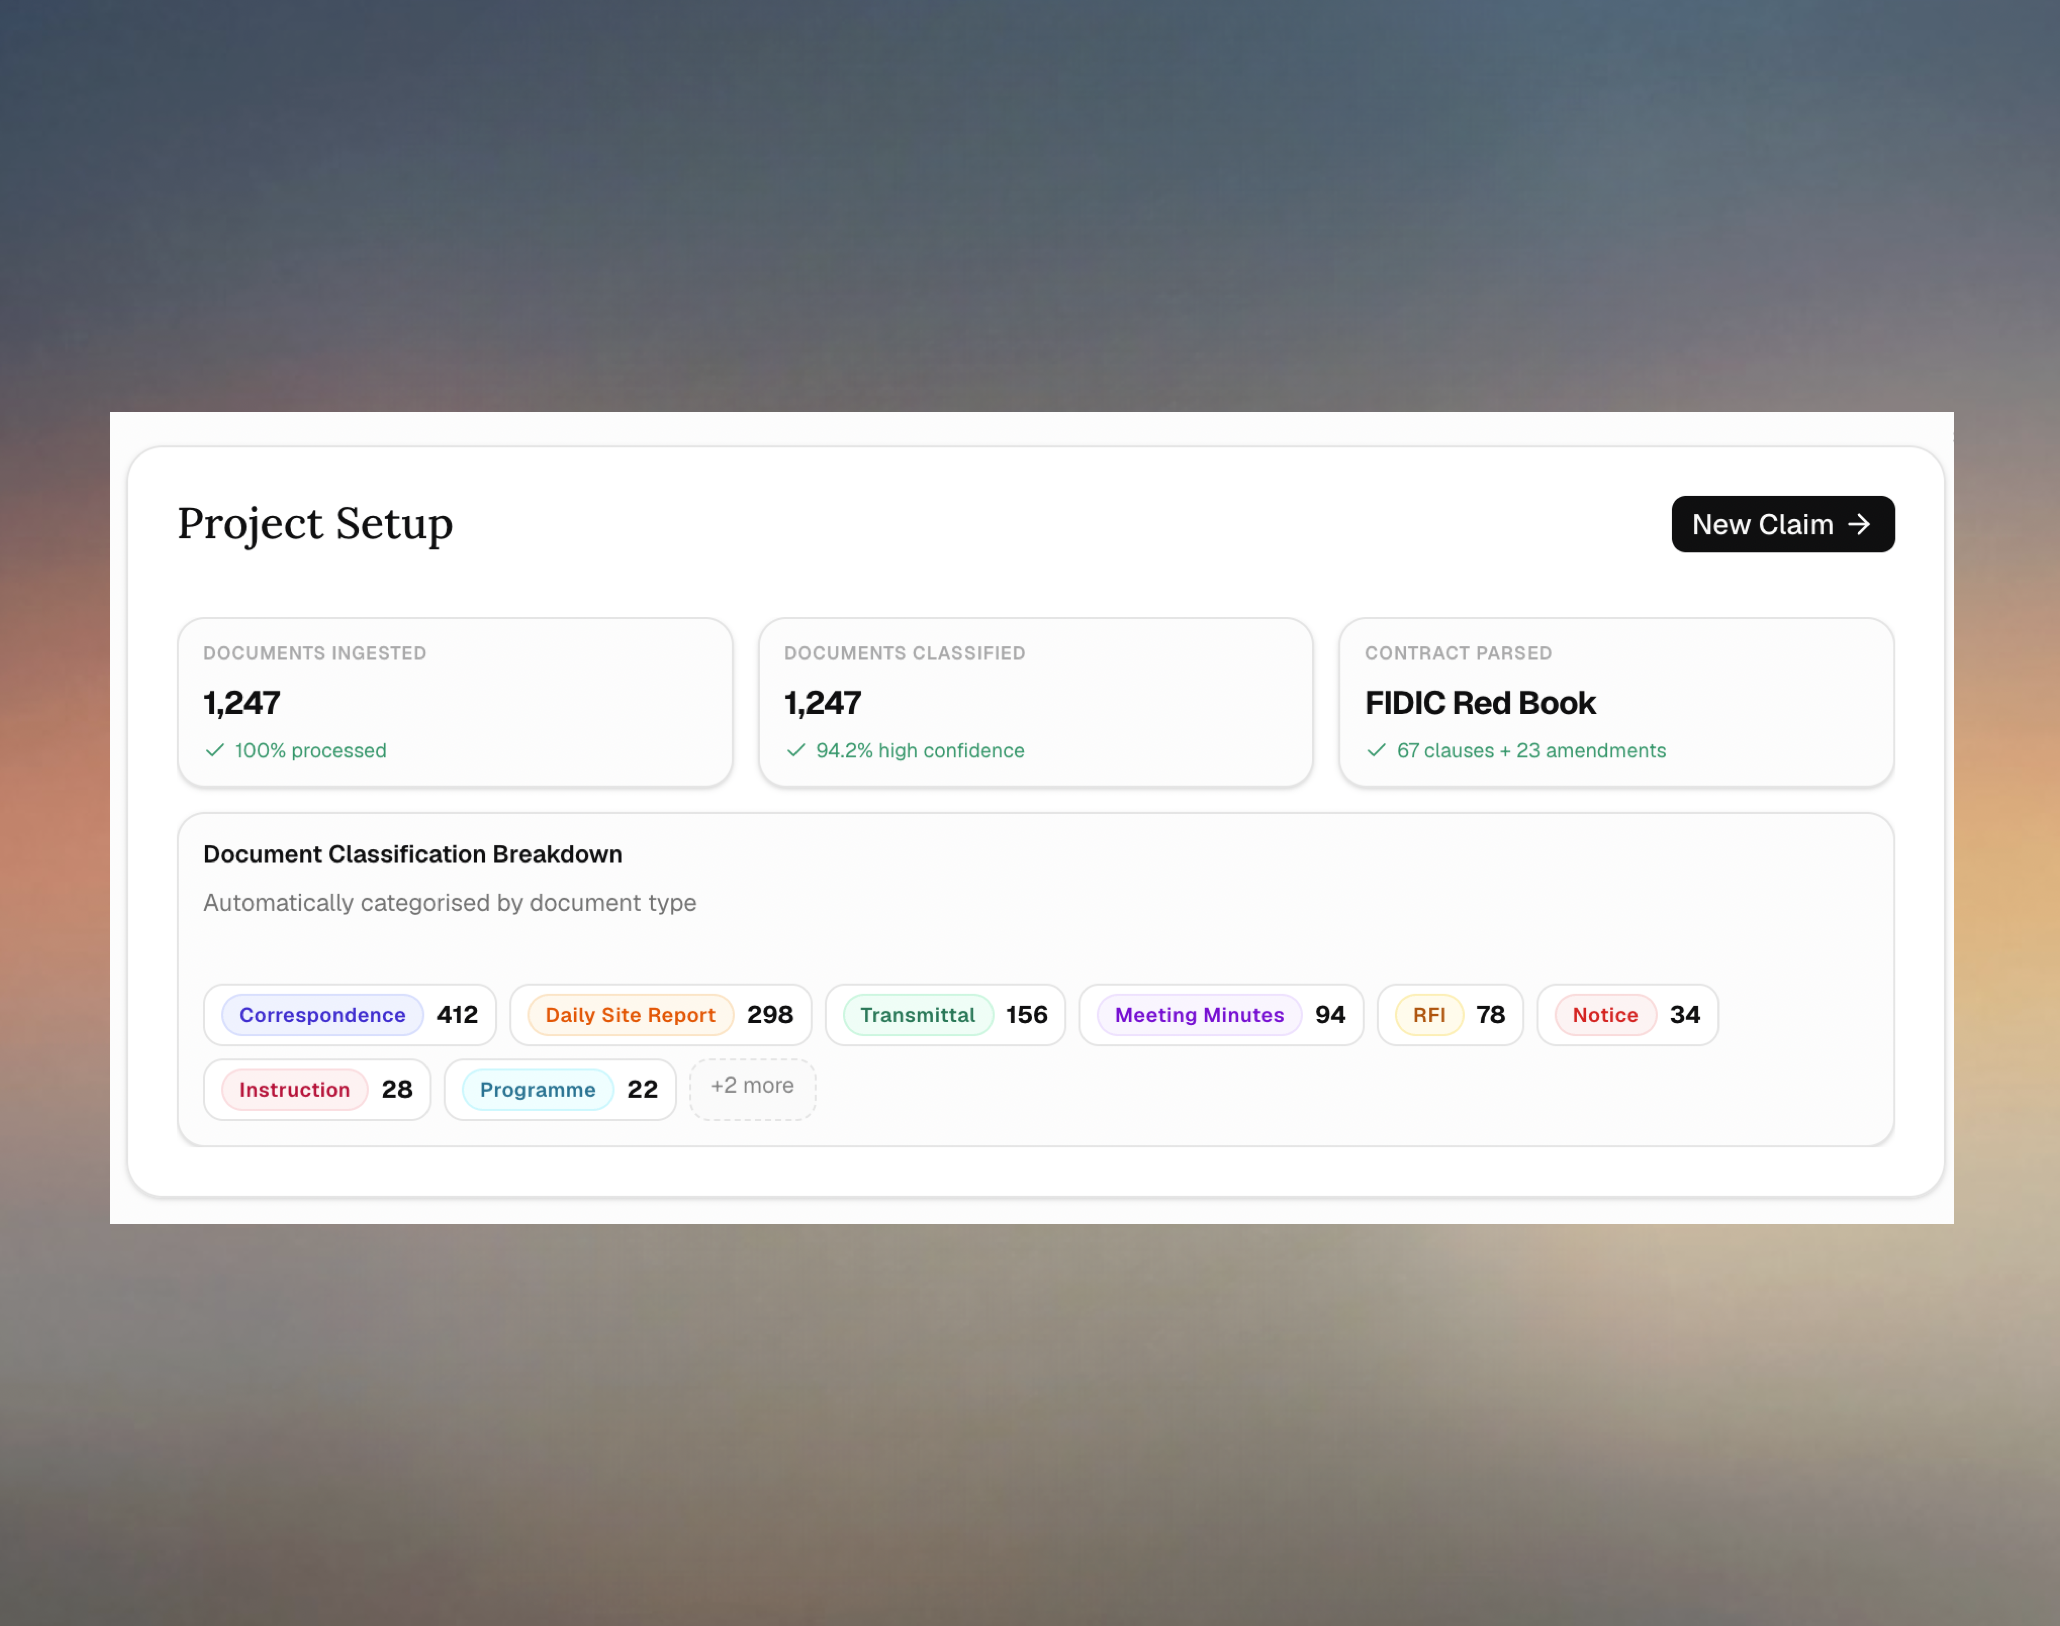
Task: Click the Project Setup heading
Action: coord(315,524)
